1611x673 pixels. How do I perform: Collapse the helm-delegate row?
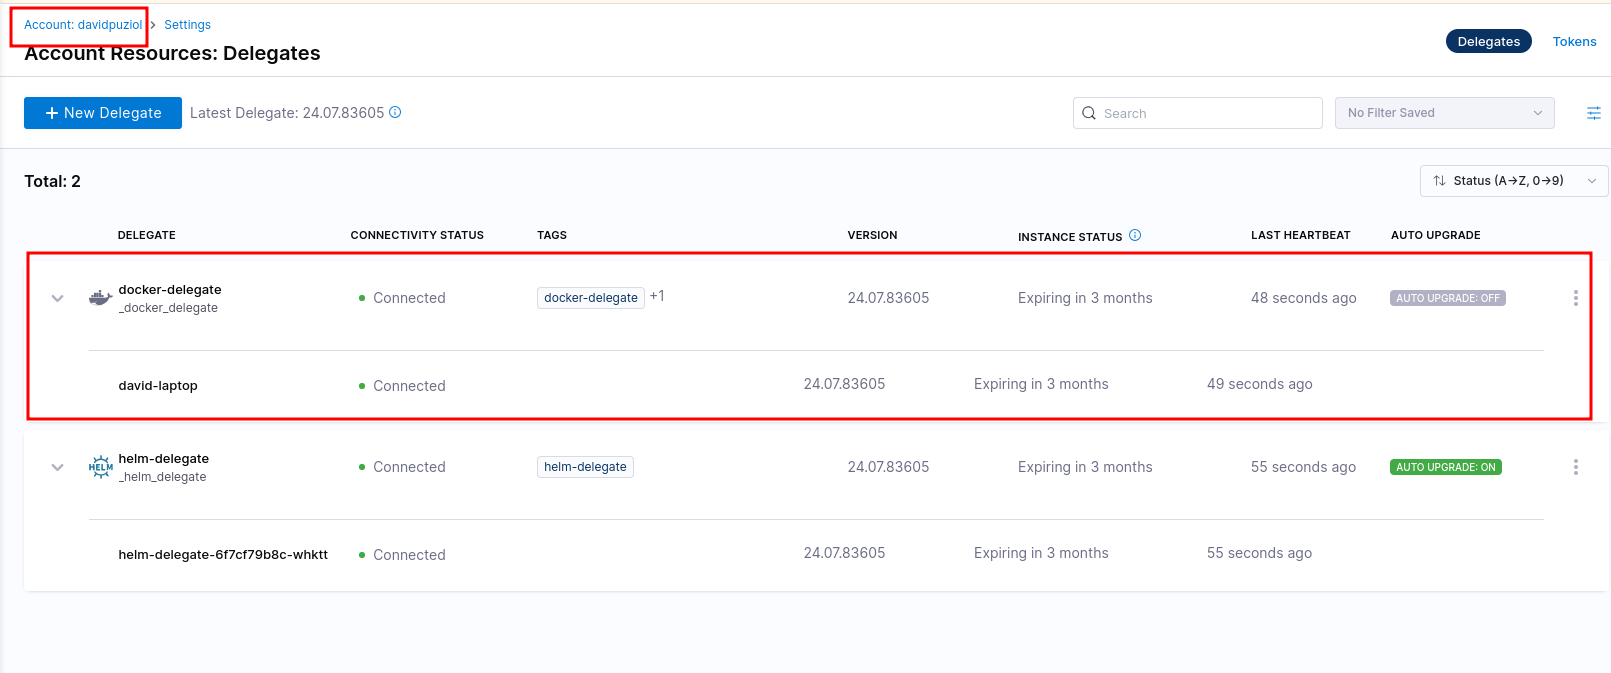58,467
